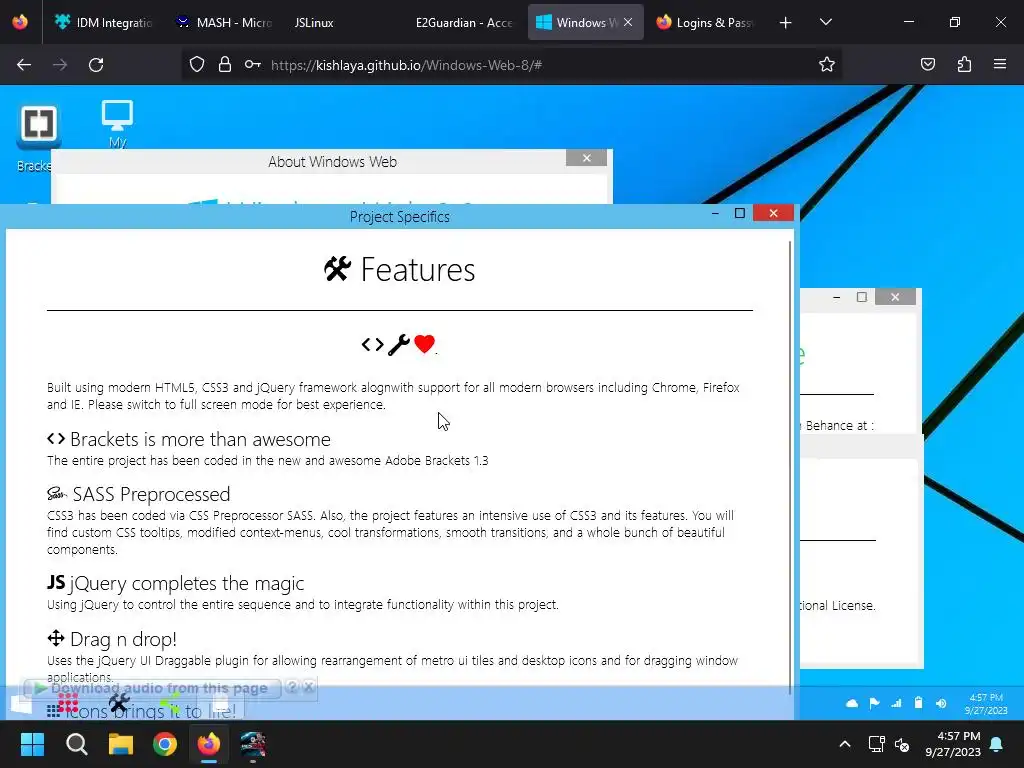Launch Google Chrome from the taskbar
The image size is (1024, 768).
(165, 744)
